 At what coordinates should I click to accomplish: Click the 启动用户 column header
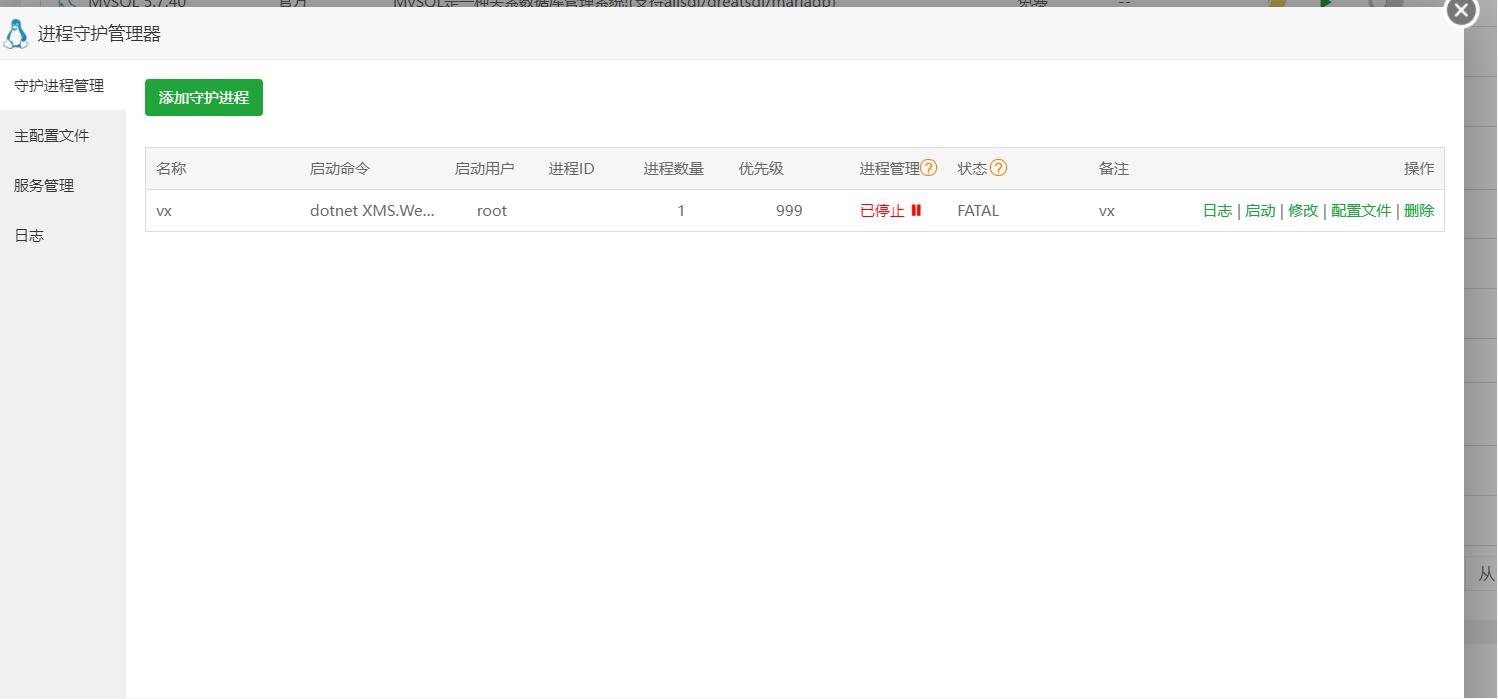point(485,168)
